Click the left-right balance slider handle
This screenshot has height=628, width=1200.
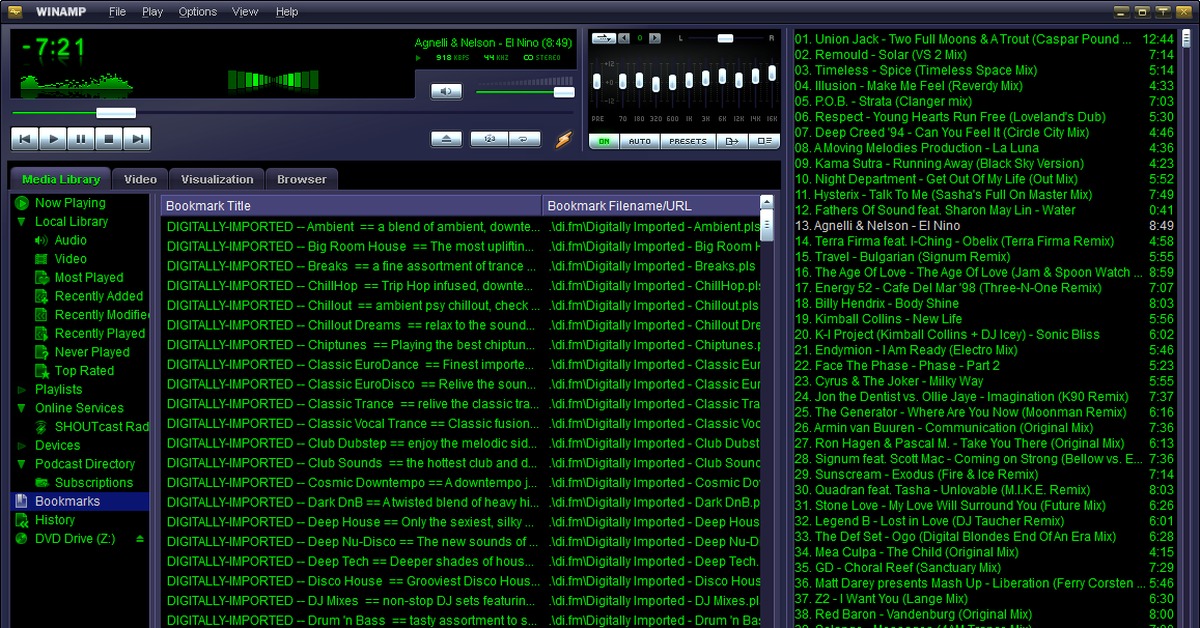click(x=727, y=38)
